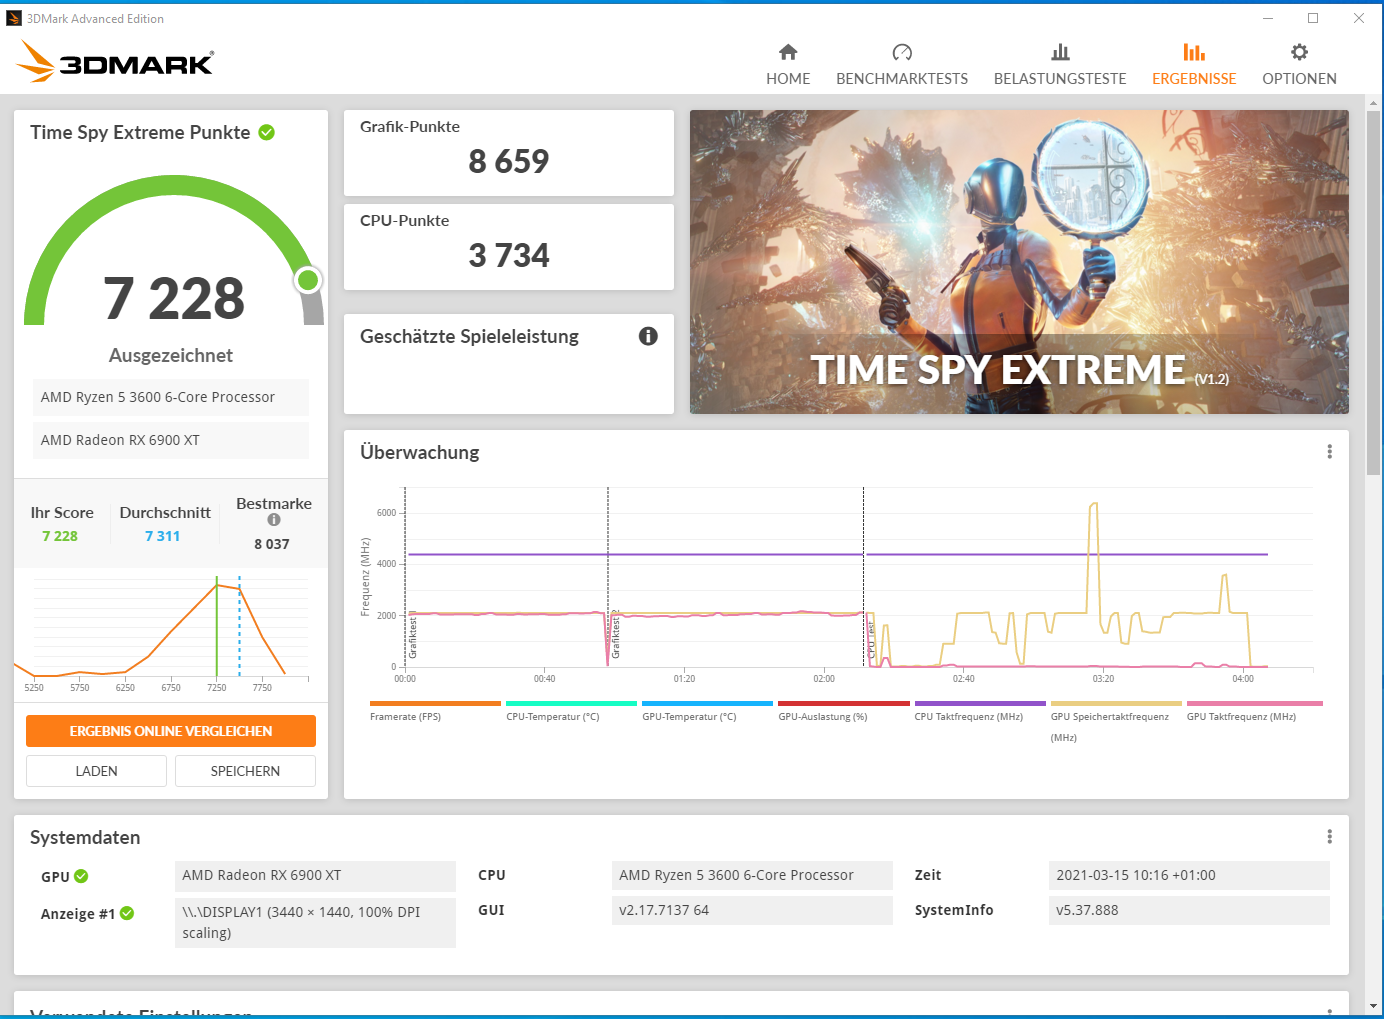The height and width of the screenshot is (1019, 1384).
Task: Click the green validation check next to Time Spy Extreme Punkte
Action: click(x=267, y=132)
